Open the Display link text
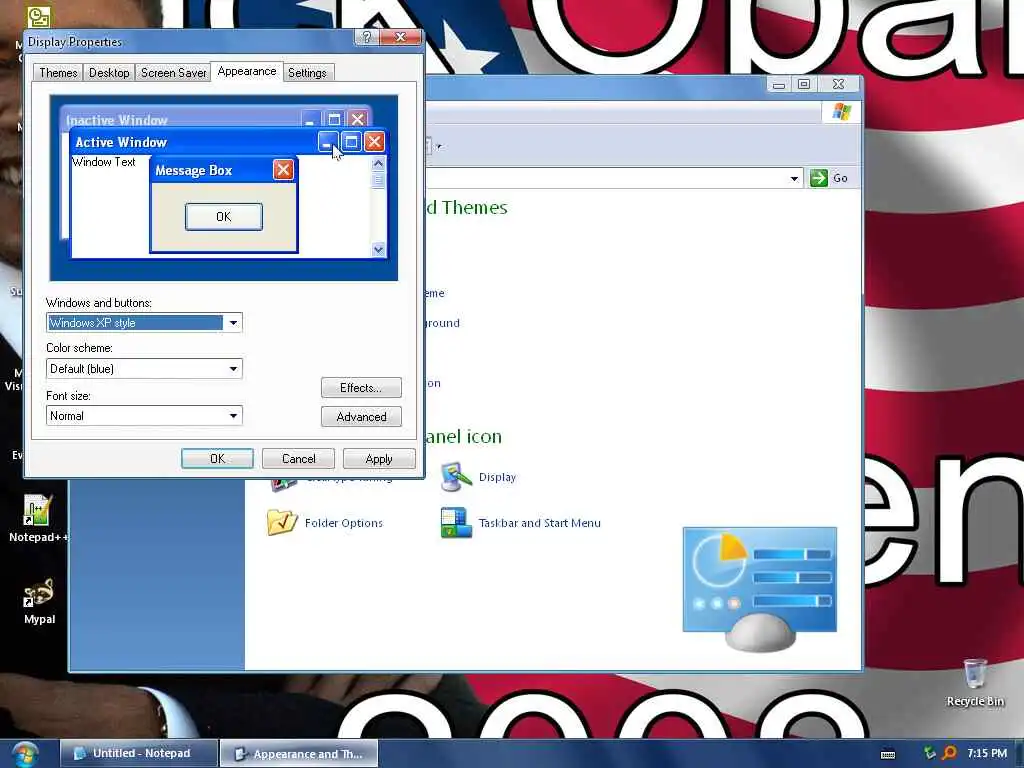The width and height of the screenshot is (1024, 768). pos(497,477)
